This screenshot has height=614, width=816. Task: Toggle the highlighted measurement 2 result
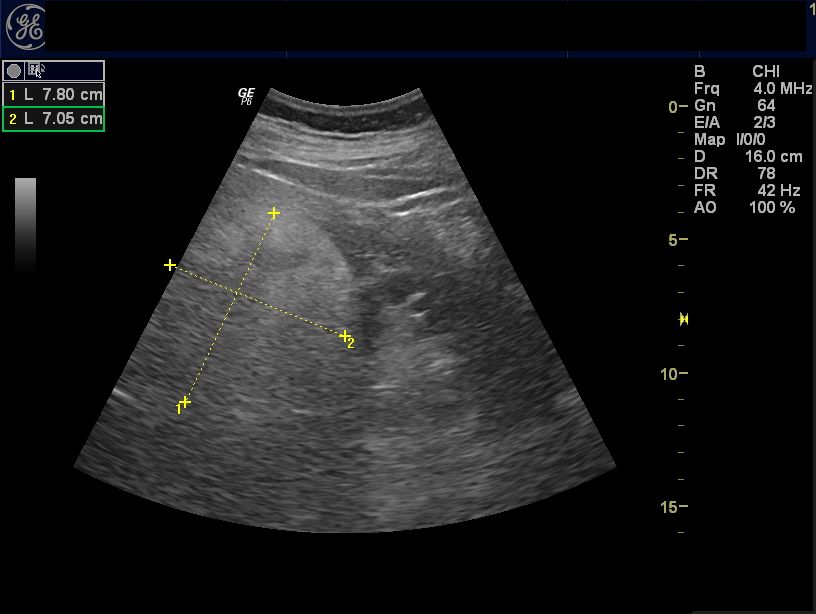tap(53, 120)
